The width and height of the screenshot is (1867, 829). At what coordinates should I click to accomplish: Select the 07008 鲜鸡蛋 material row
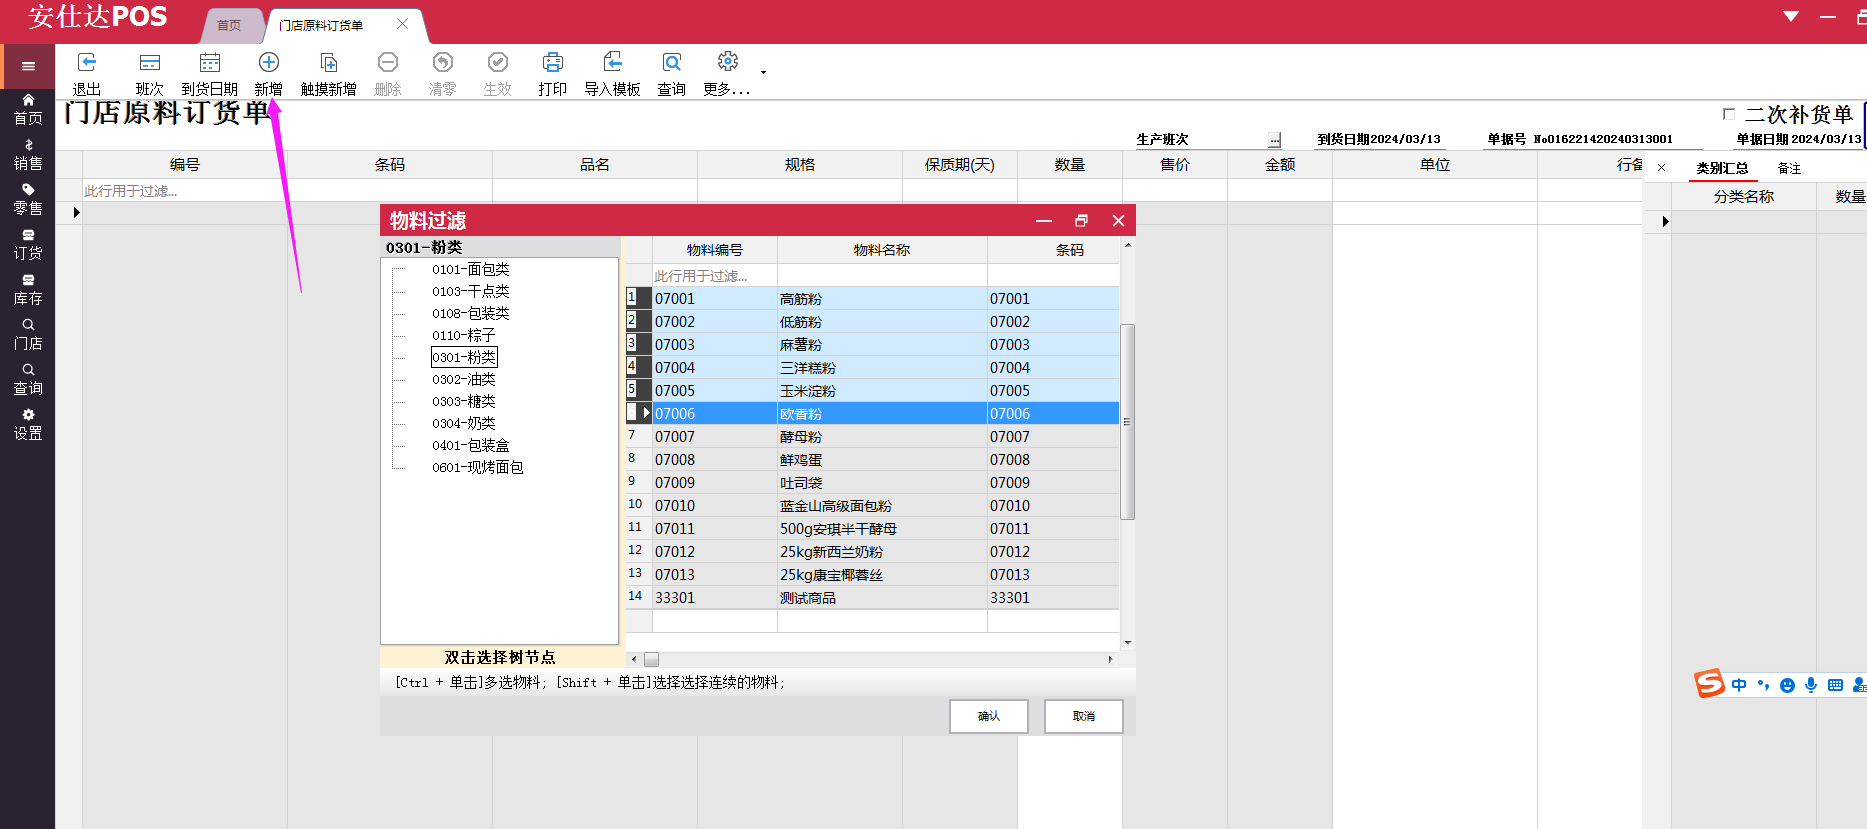(800, 460)
